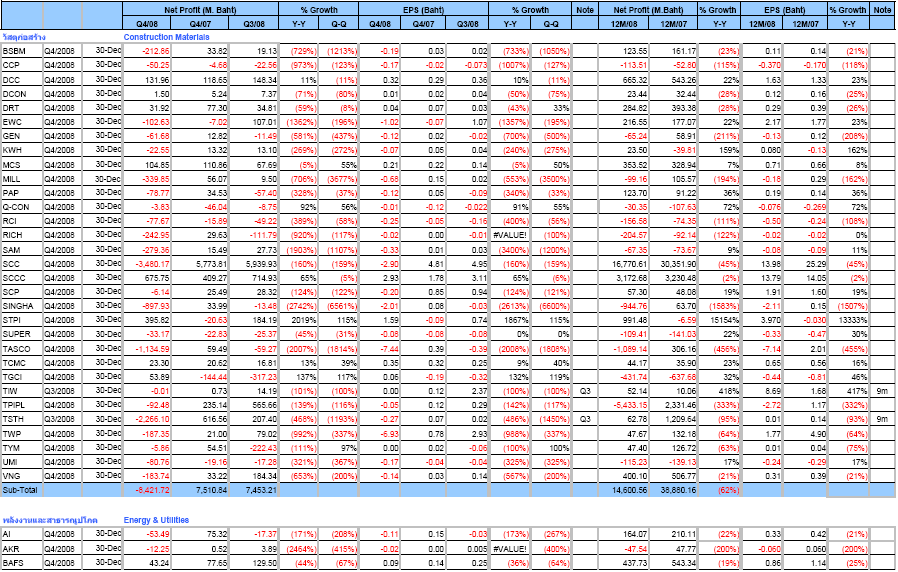Select the #VALUE! cell in RICH row
The image size is (898, 572).
pos(510,235)
